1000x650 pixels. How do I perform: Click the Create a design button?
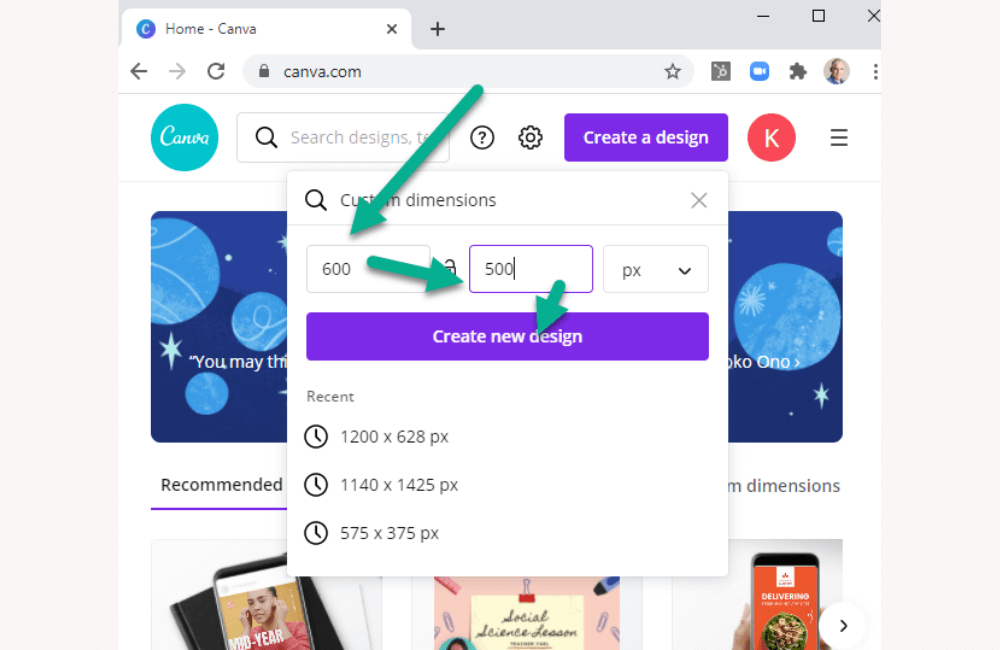click(646, 138)
